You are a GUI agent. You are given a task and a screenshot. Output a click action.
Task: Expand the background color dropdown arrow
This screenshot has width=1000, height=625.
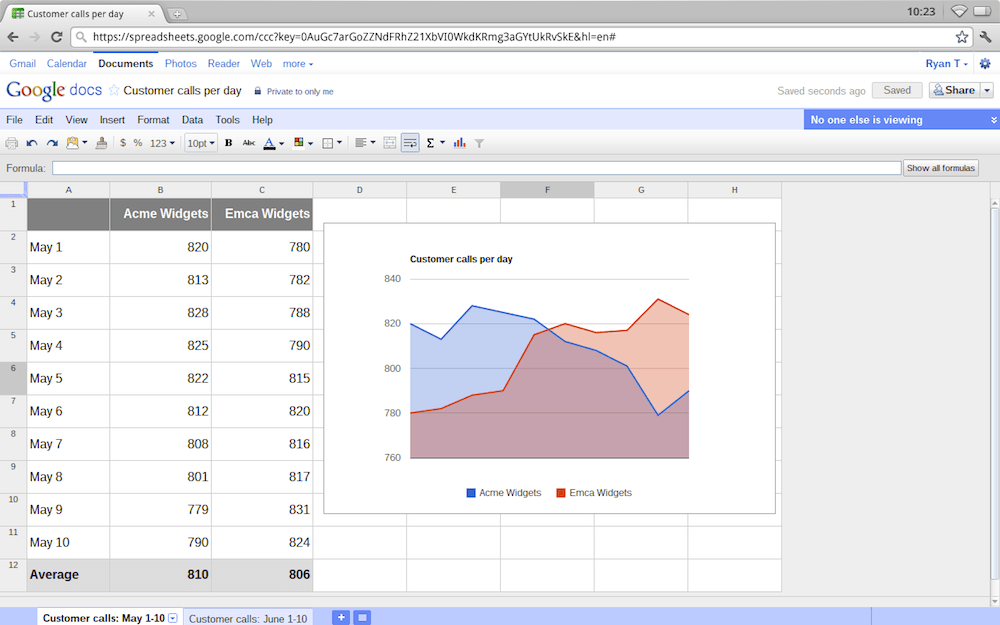(311, 143)
